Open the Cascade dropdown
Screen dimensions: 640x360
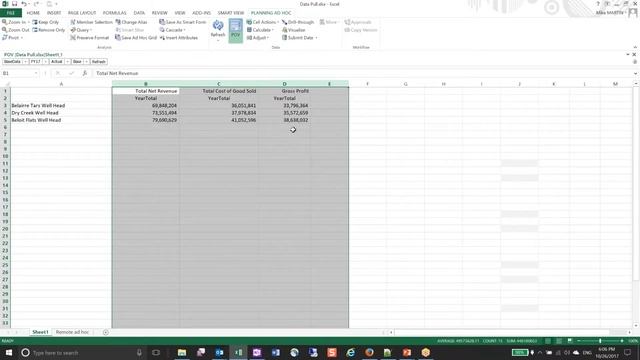tap(173, 30)
